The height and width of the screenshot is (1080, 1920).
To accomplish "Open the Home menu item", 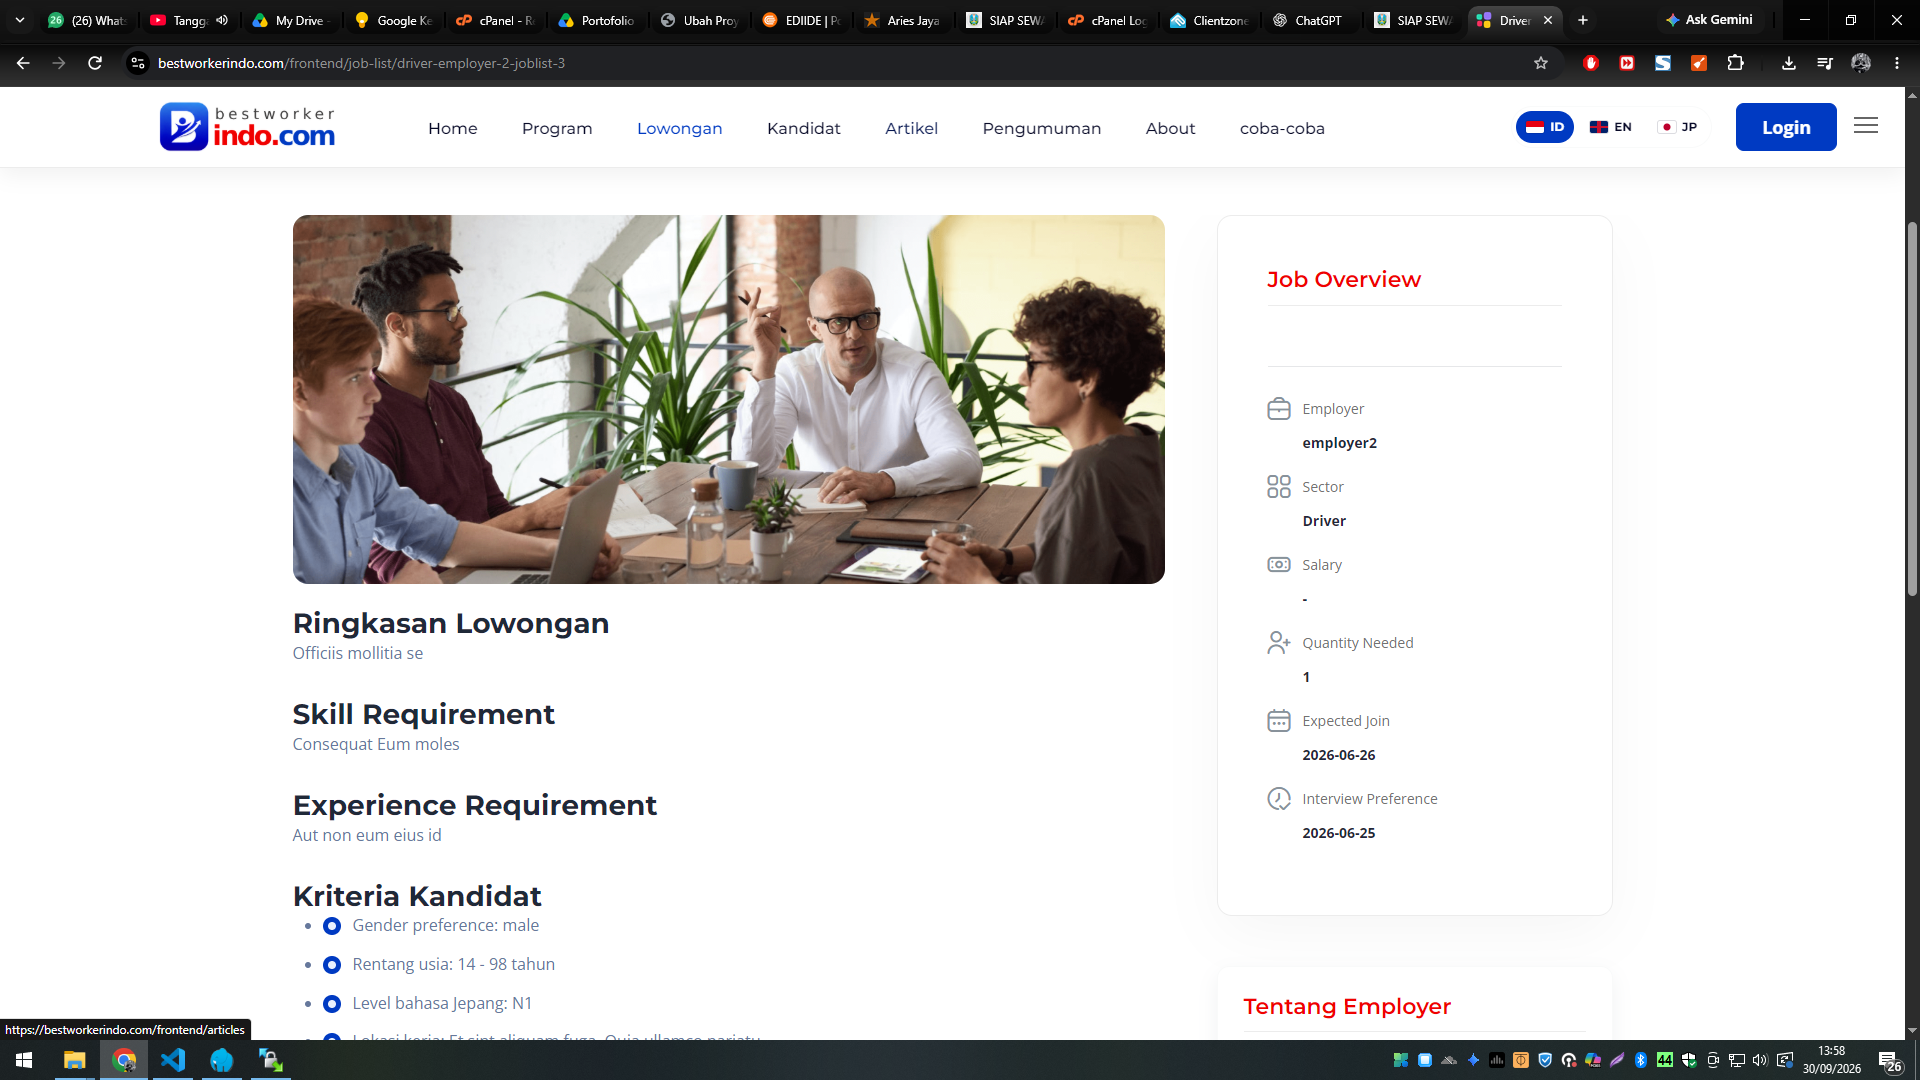I will (x=453, y=128).
